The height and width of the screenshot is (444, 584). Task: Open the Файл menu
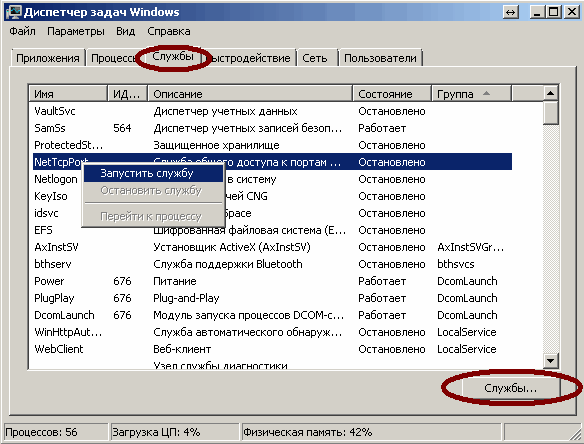tap(22, 31)
